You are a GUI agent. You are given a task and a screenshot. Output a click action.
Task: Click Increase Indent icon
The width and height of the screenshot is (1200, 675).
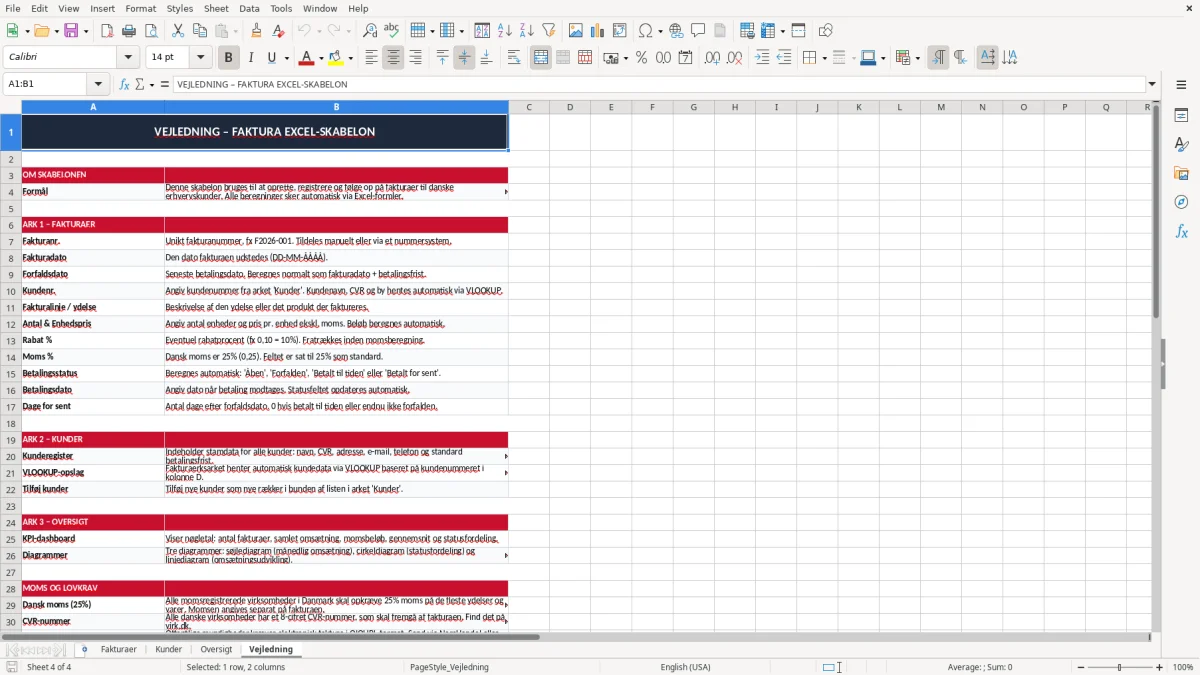click(x=762, y=58)
